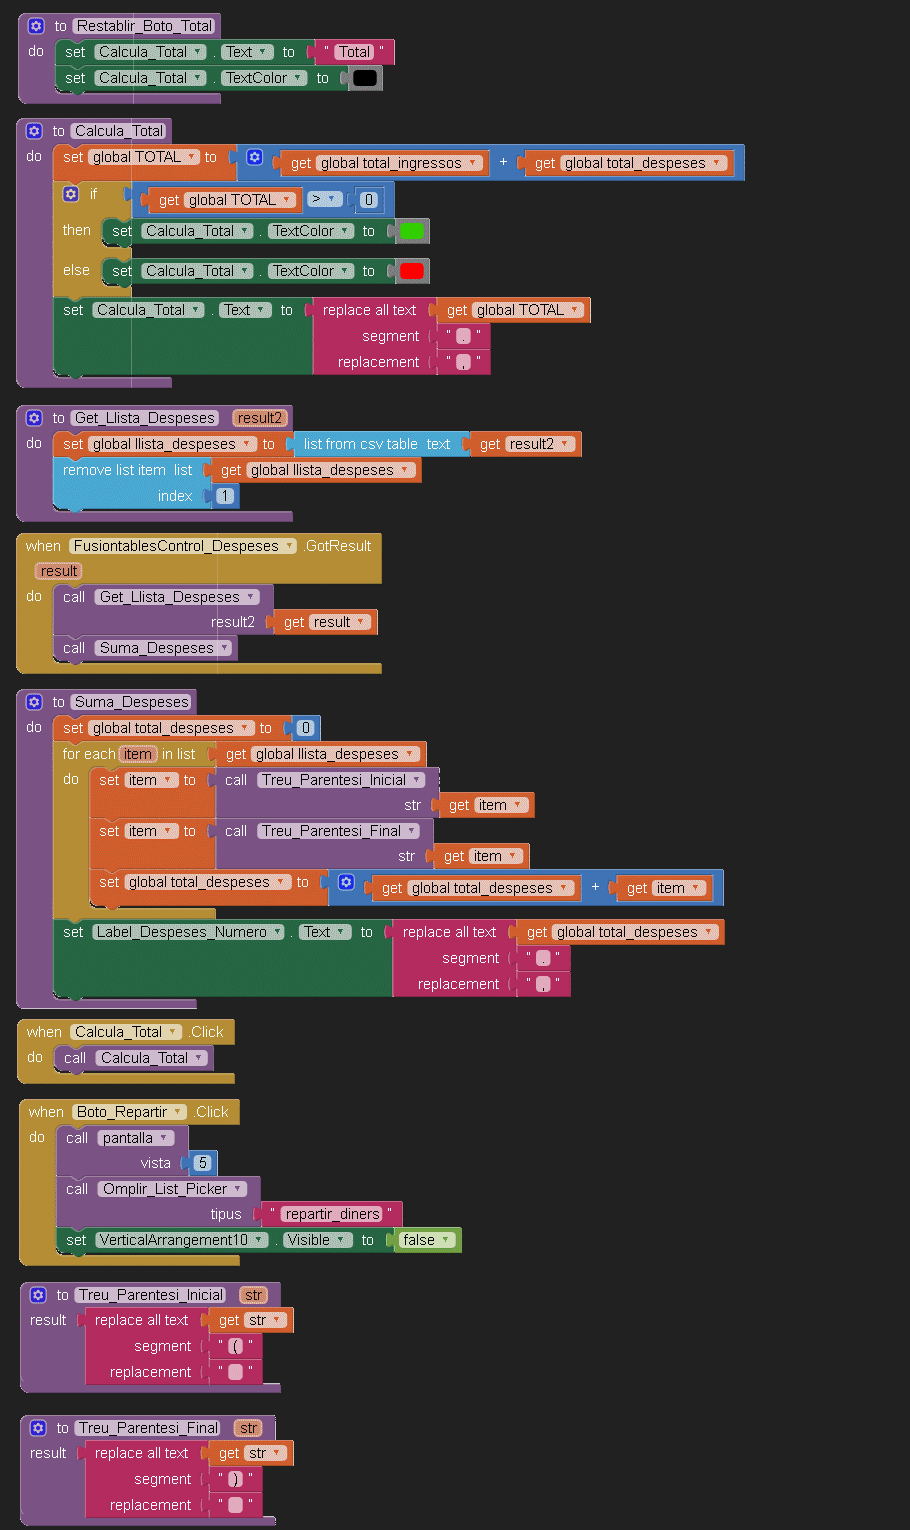Open the VerticalArrangement10 Visible property dropdown
This screenshot has width=910, height=1530.
tap(343, 1240)
